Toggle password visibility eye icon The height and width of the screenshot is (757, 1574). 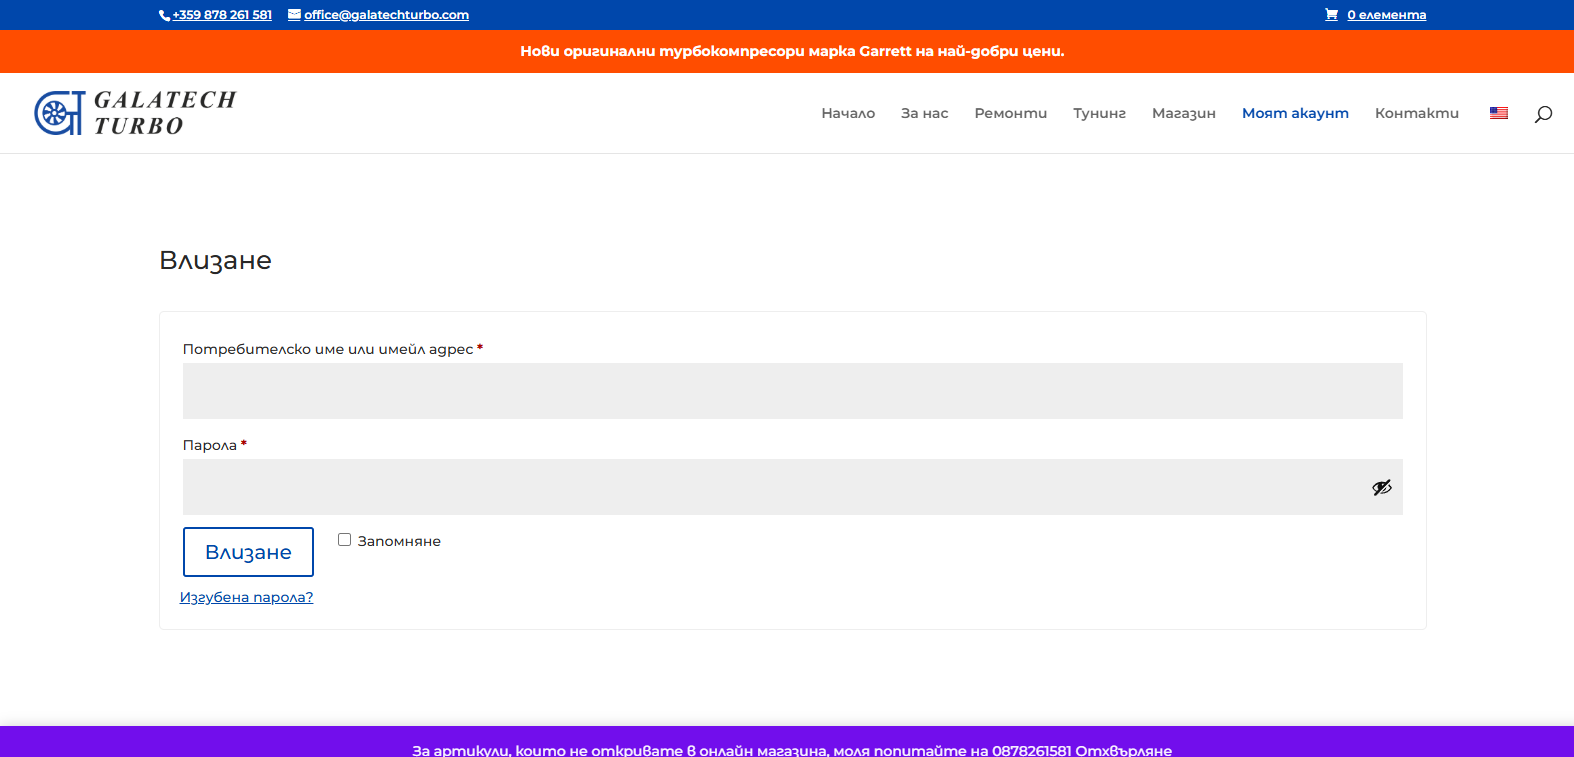(1381, 487)
